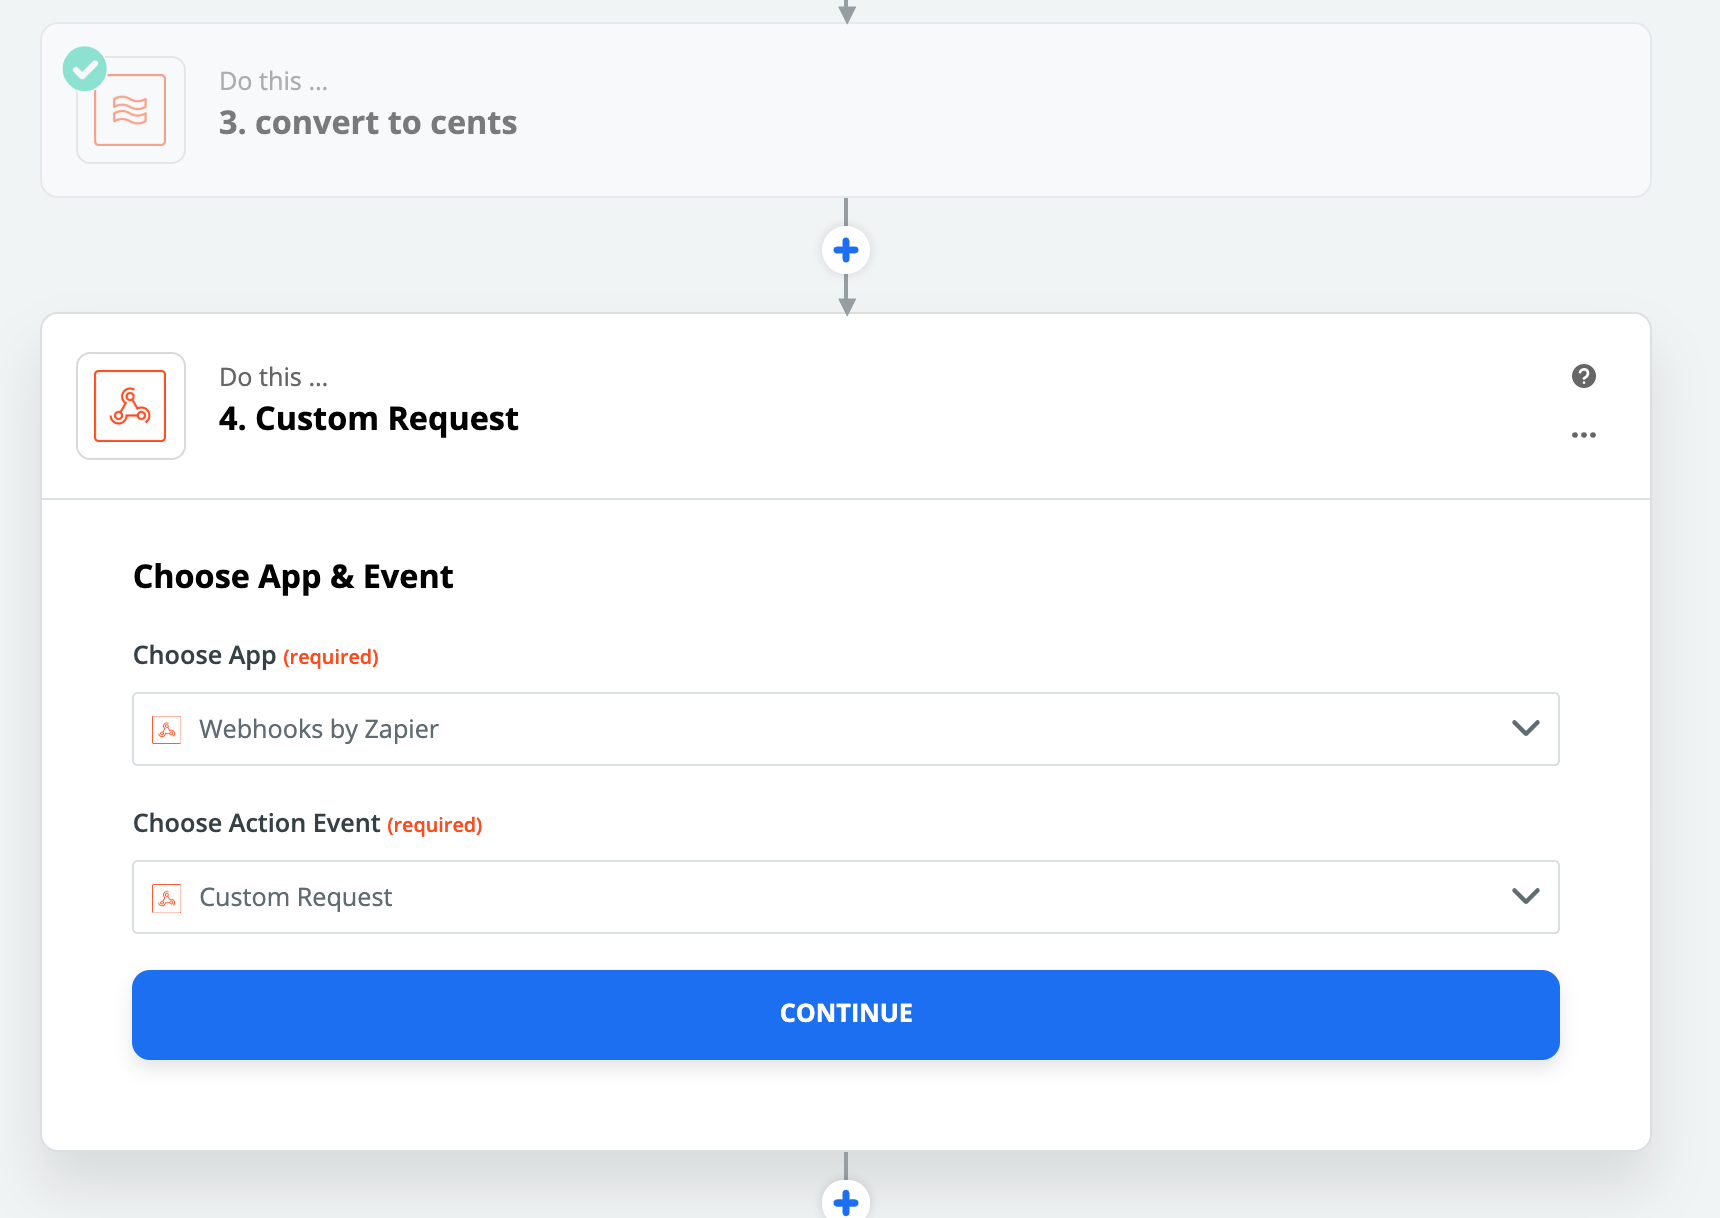Screen dimensions: 1720x1218
Task: Click the 4. Custom Request title
Action: 368,418
